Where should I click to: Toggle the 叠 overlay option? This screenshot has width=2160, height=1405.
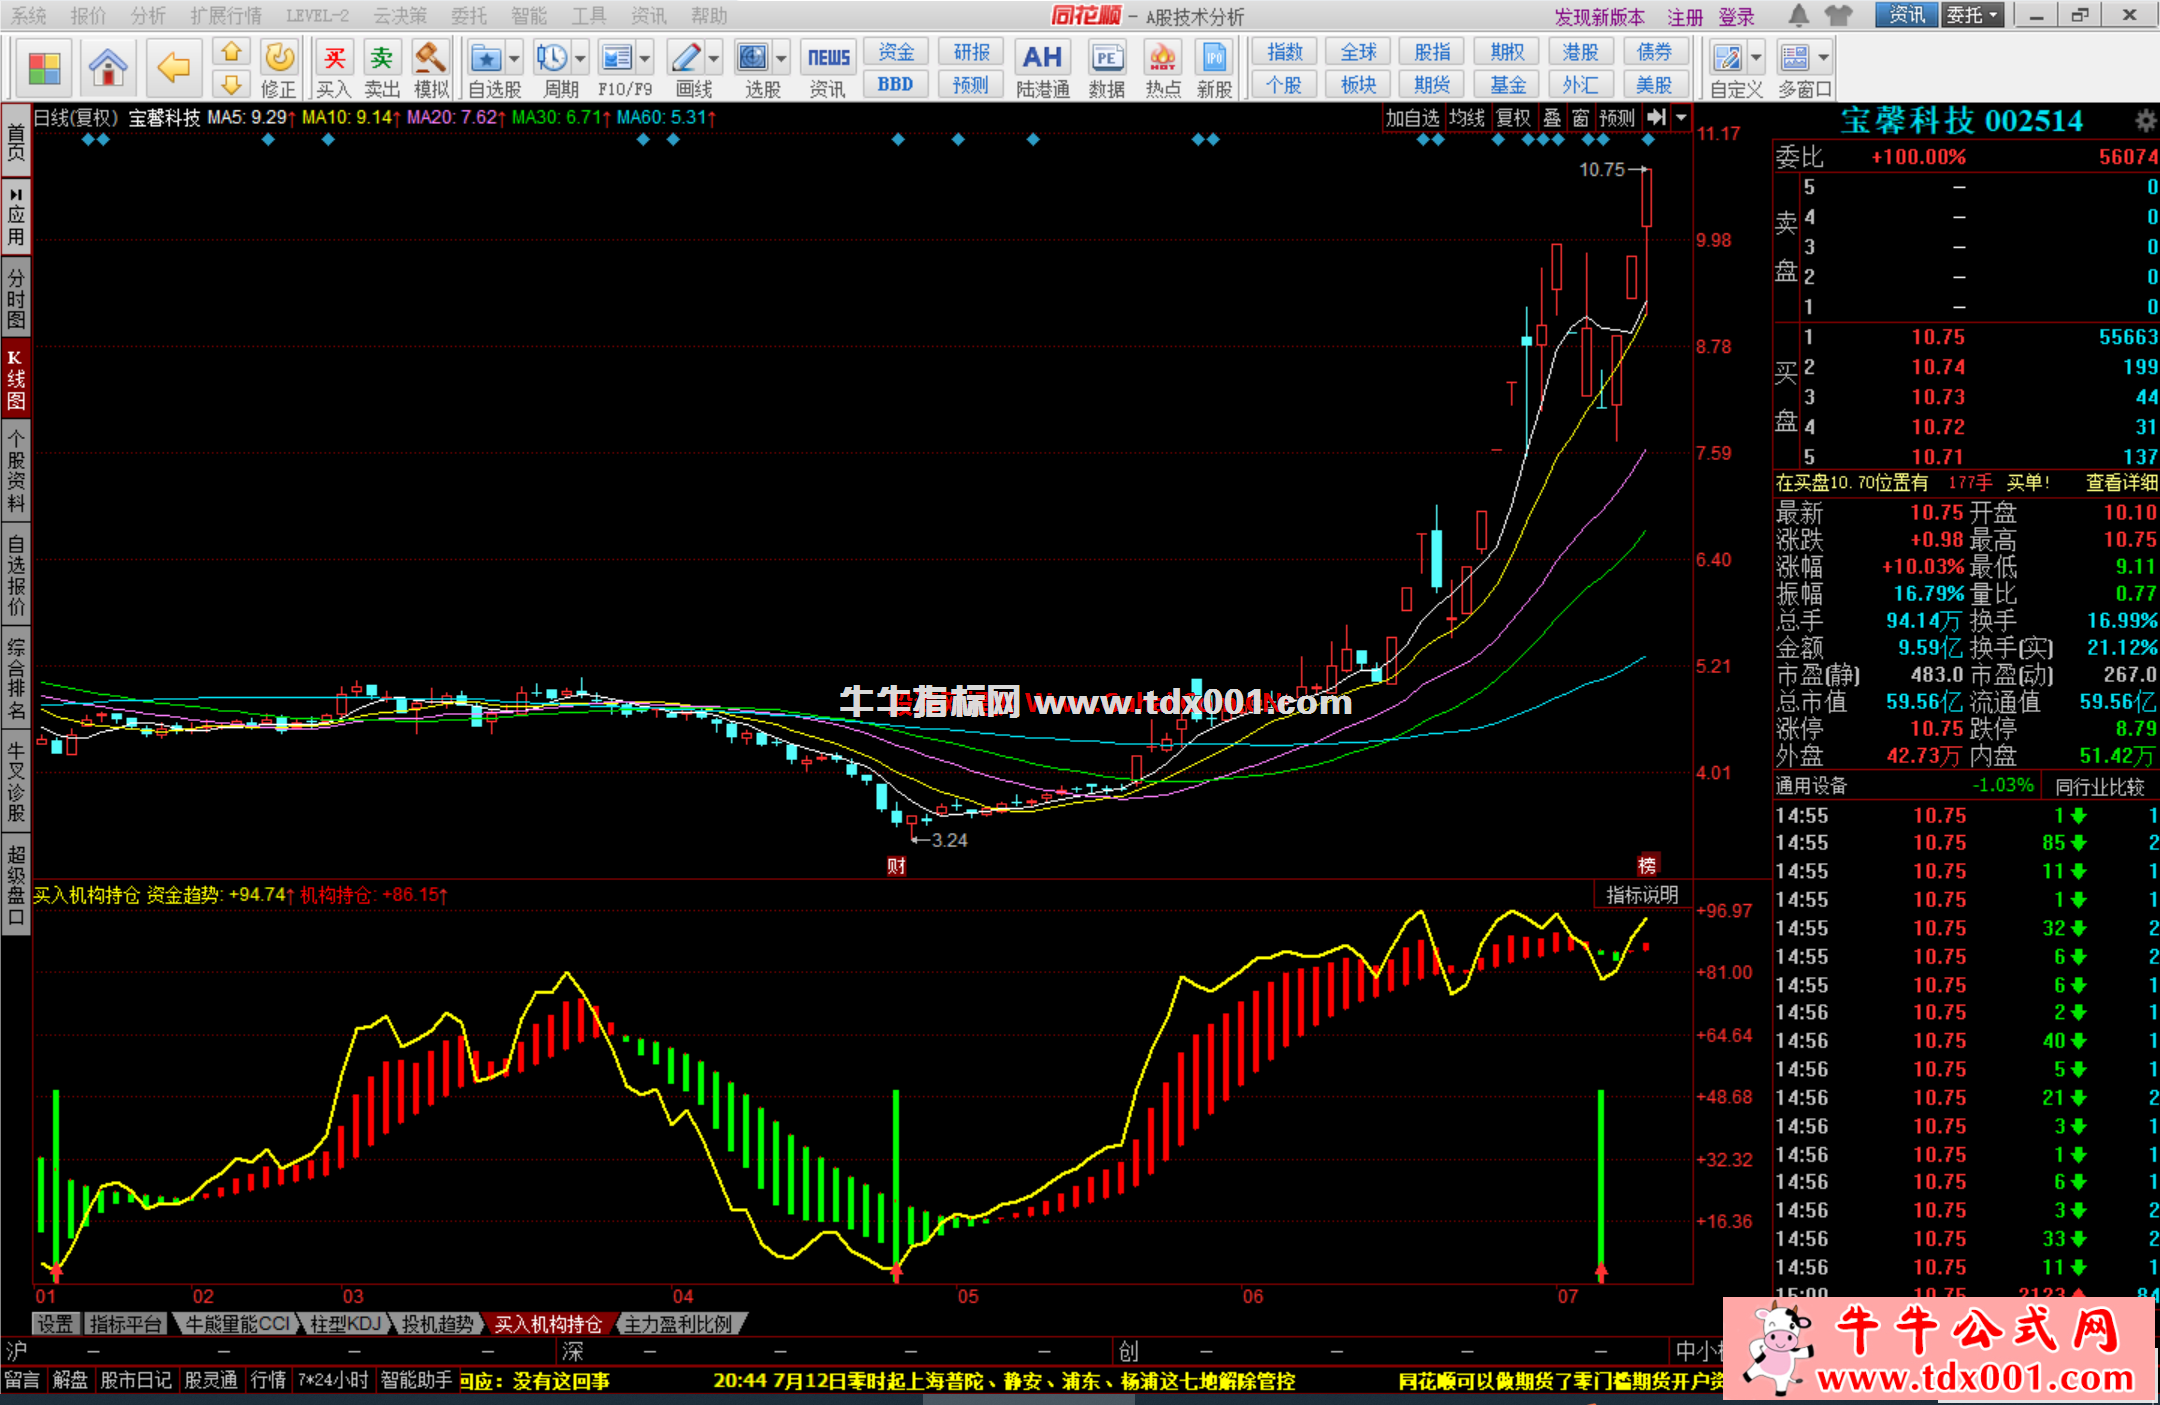pyautogui.click(x=1552, y=117)
